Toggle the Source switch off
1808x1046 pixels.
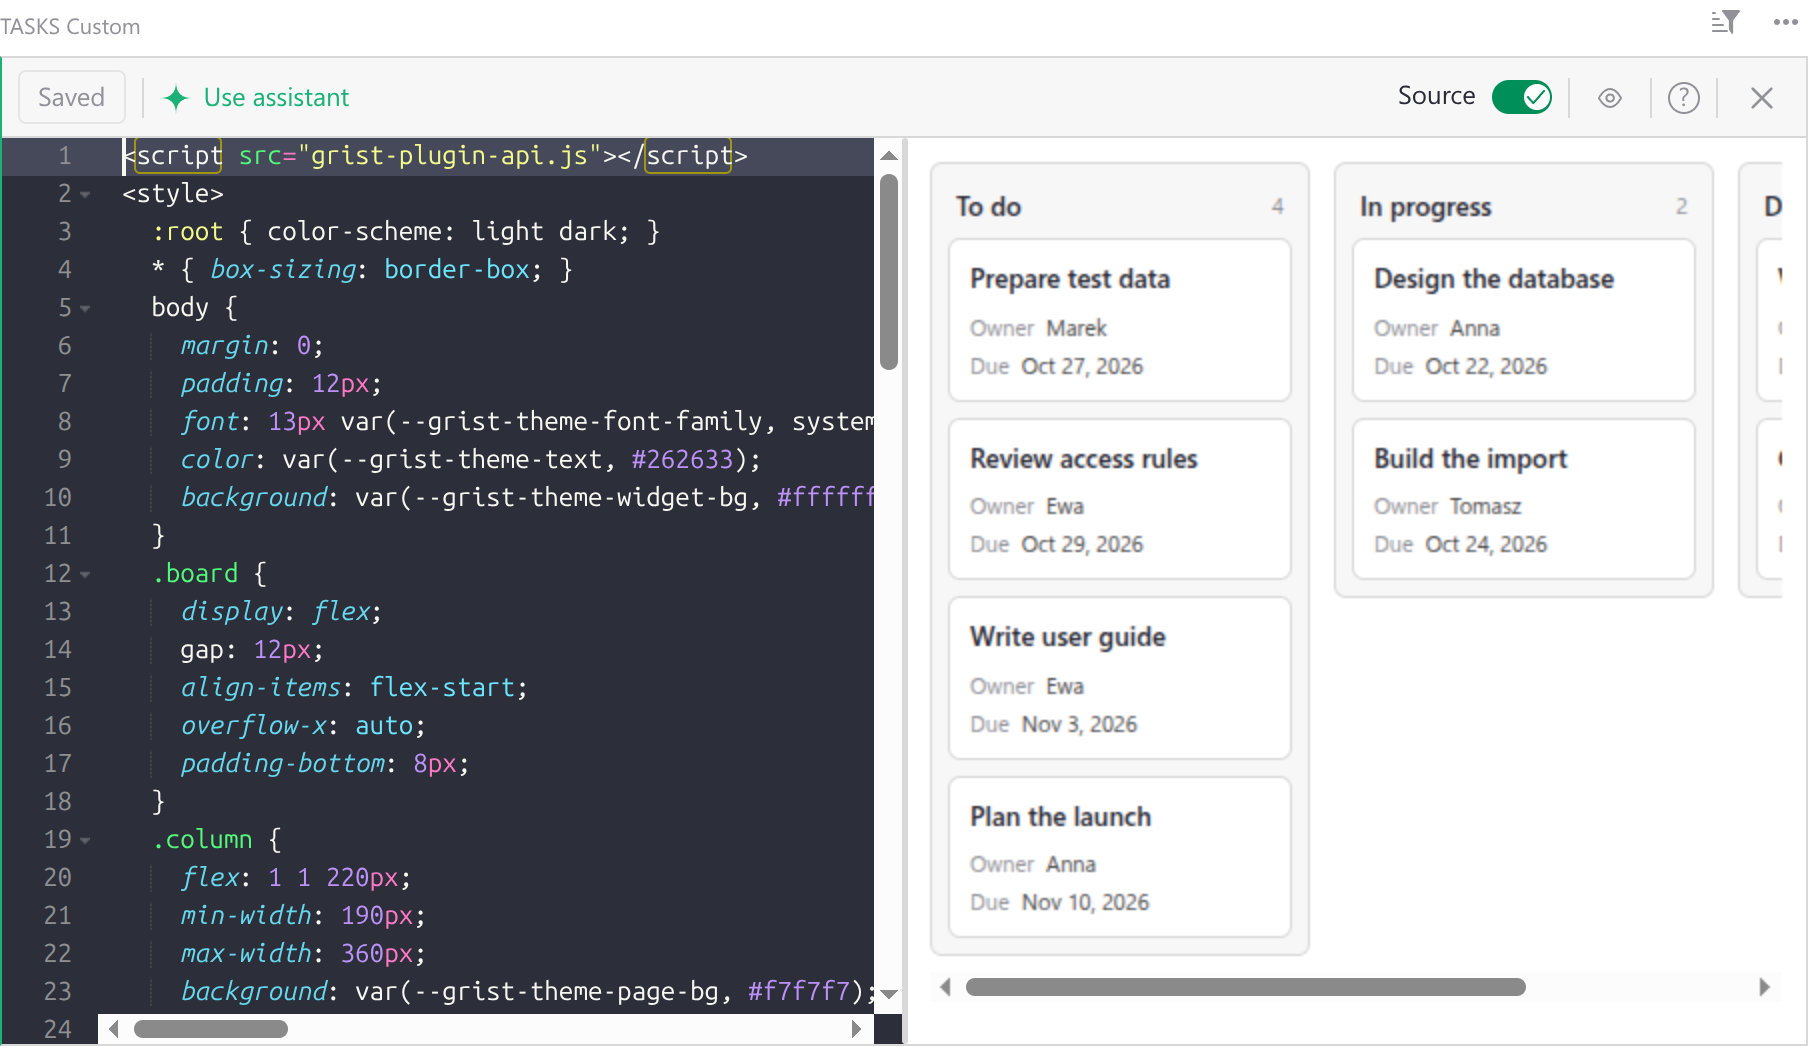[1521, 97]
